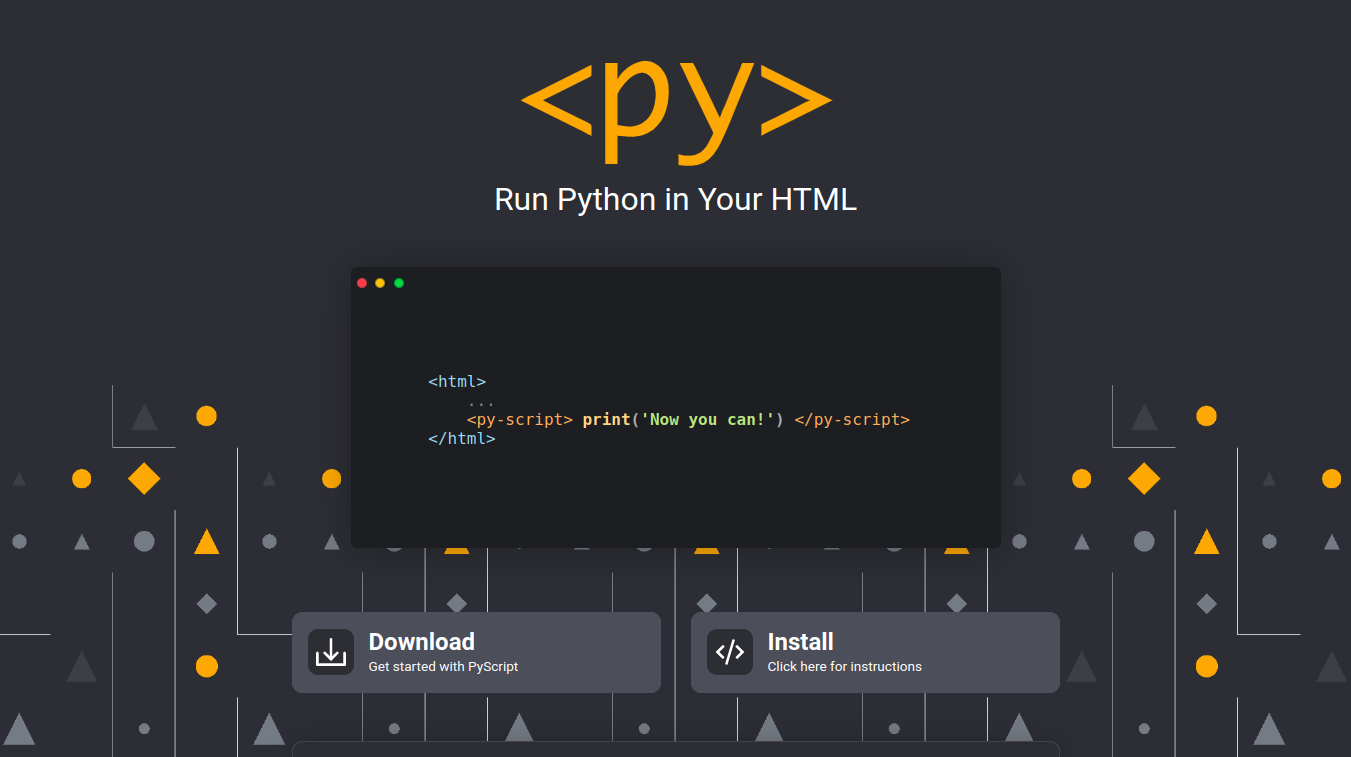Click the green traffic-light dot on code window
The height and width of the screenshot is (757, 1351).
pyautogui.click(x=398, y=282)
